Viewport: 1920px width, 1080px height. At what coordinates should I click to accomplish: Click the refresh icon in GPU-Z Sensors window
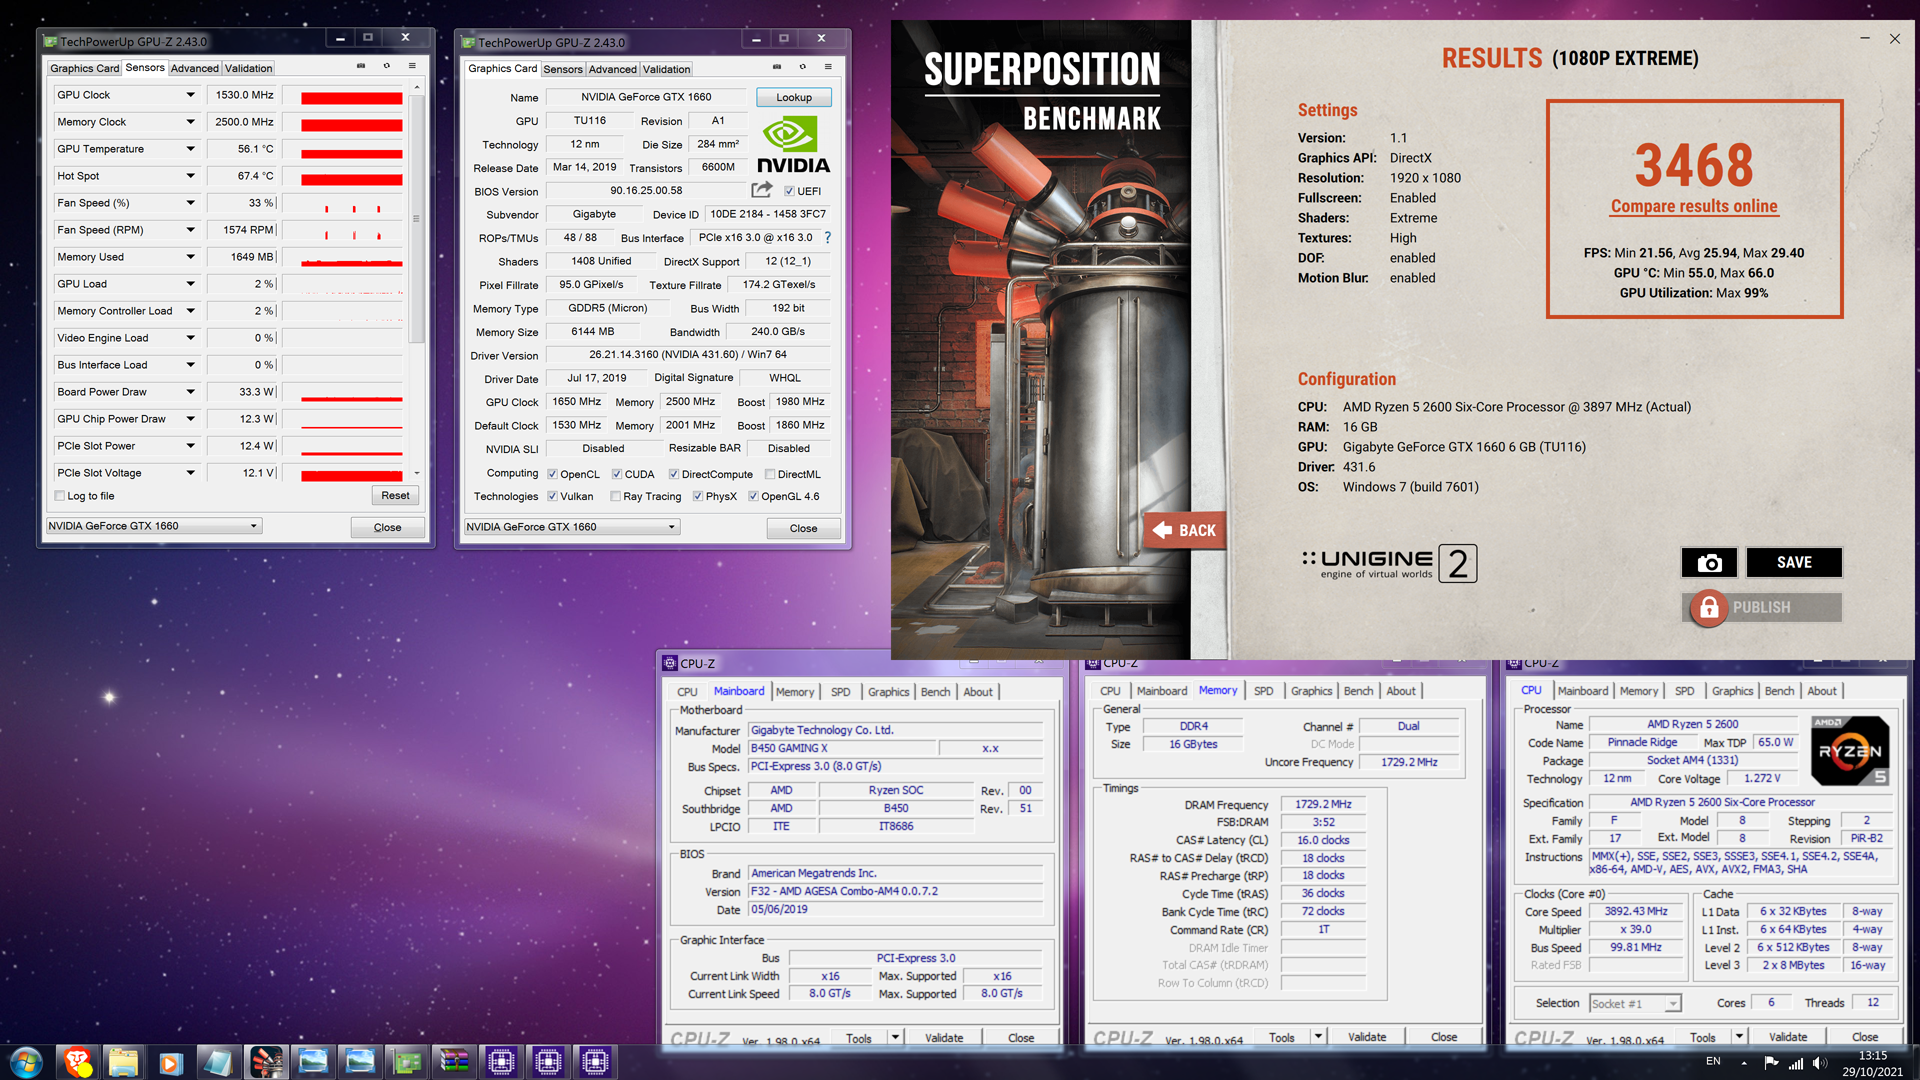(387, 66)
